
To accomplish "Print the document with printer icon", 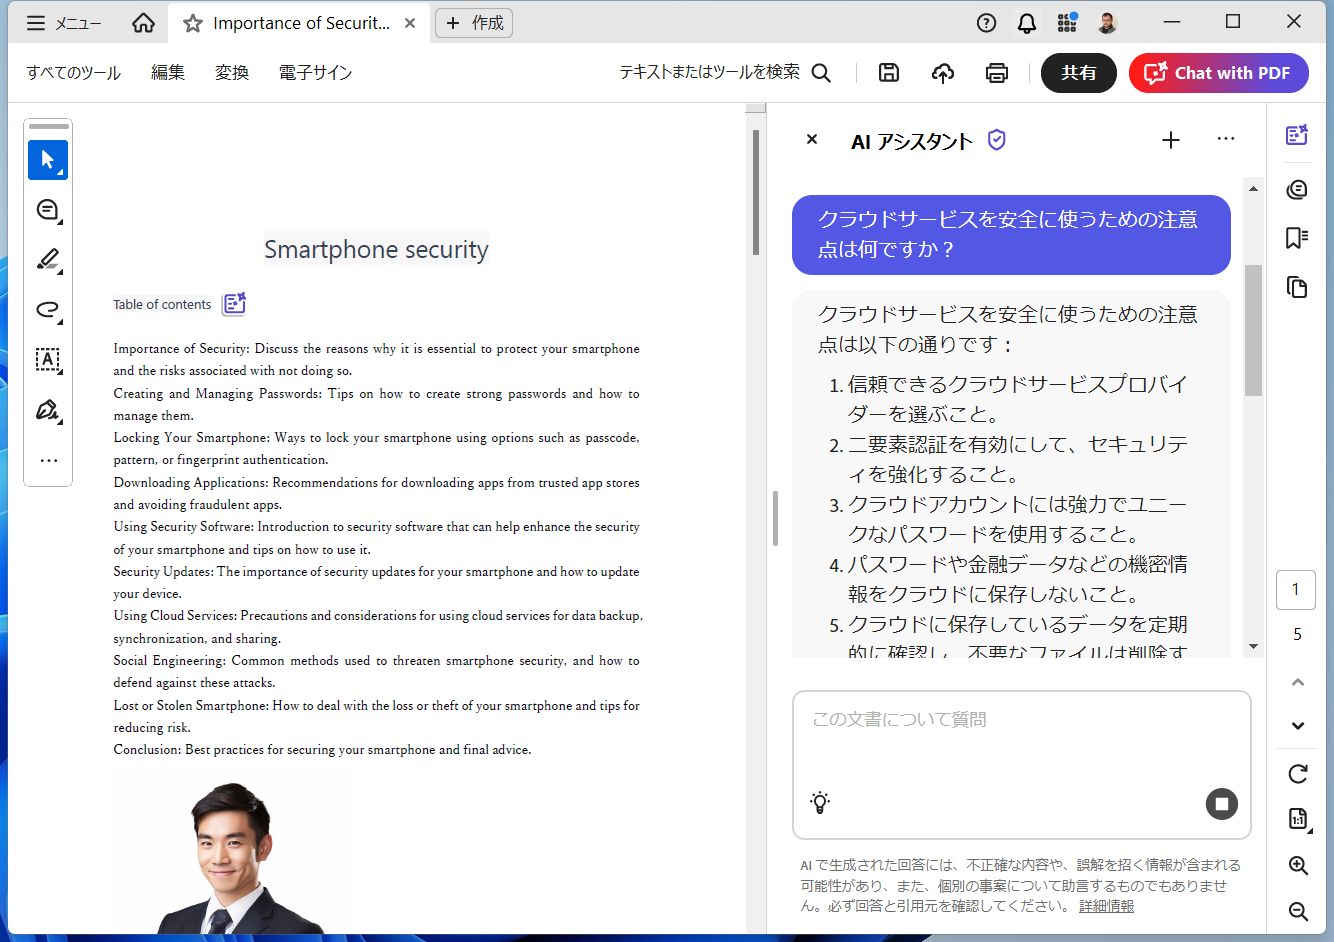I will 996,73.
